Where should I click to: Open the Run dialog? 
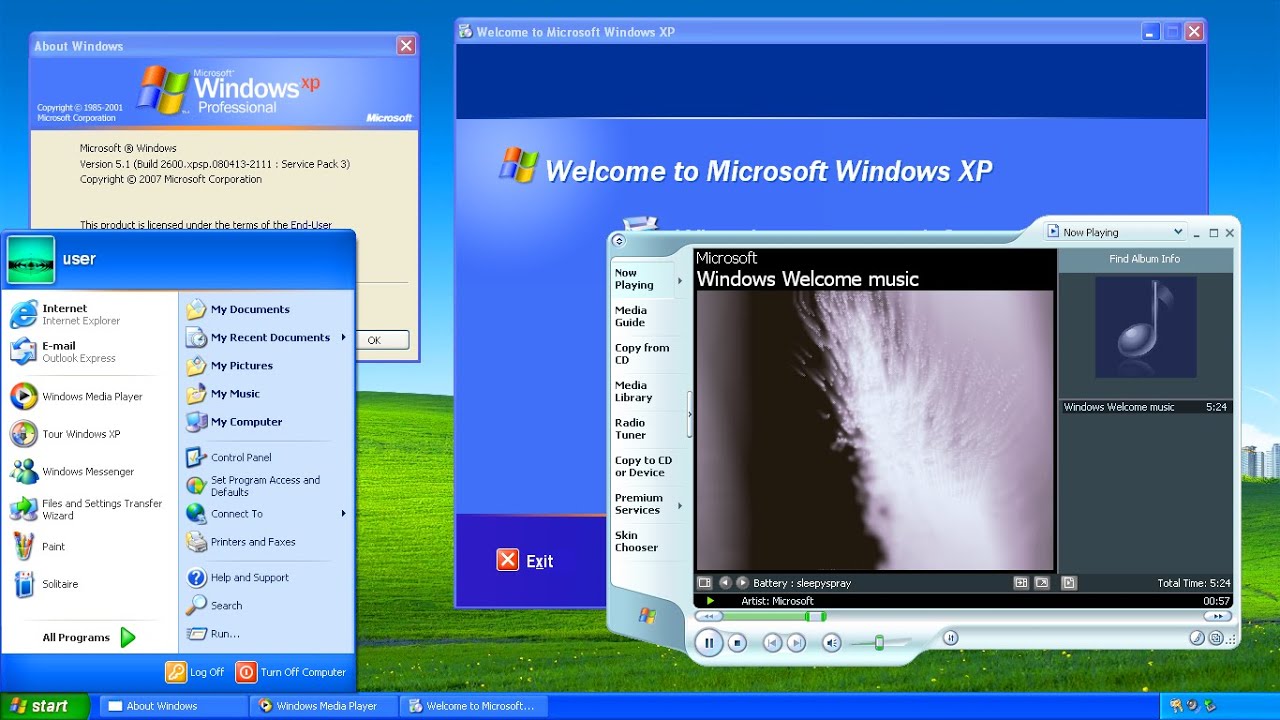point(266,633)
